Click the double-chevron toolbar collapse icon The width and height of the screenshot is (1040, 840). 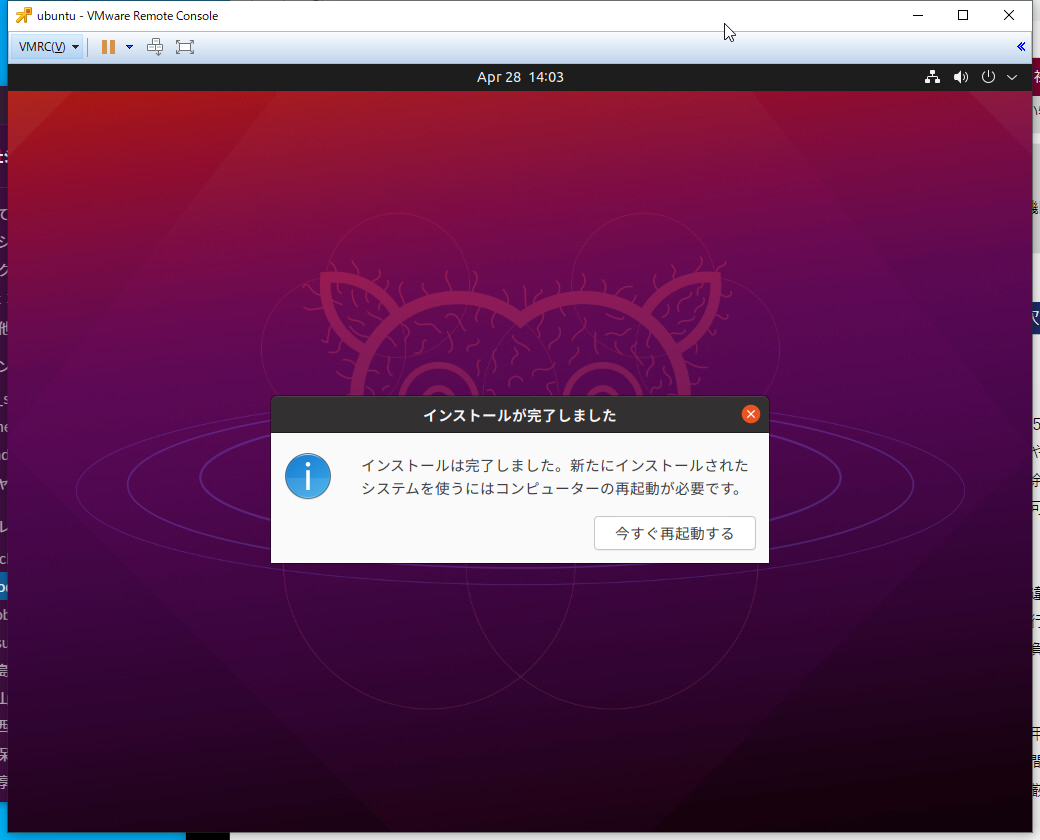1021,46
